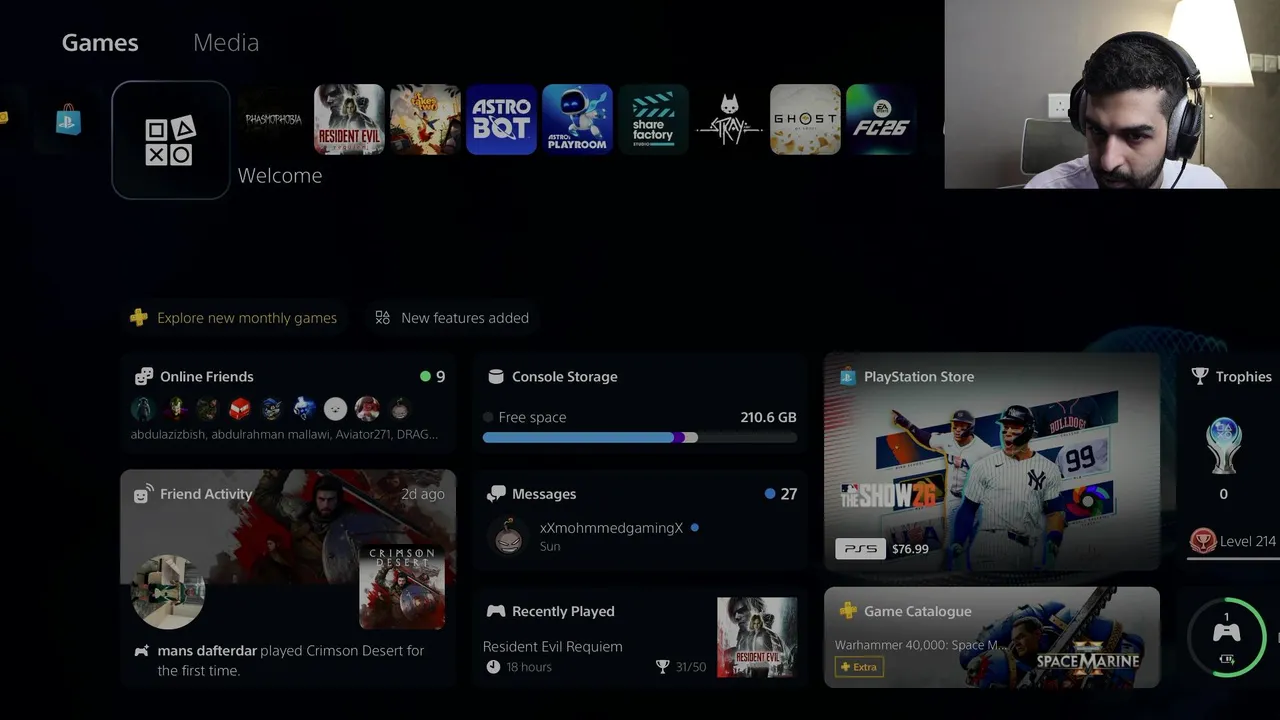This screenshot has height=720, width=1280.
Task: Click the Extra subscription badge
Action: click(x=859, y=667)
